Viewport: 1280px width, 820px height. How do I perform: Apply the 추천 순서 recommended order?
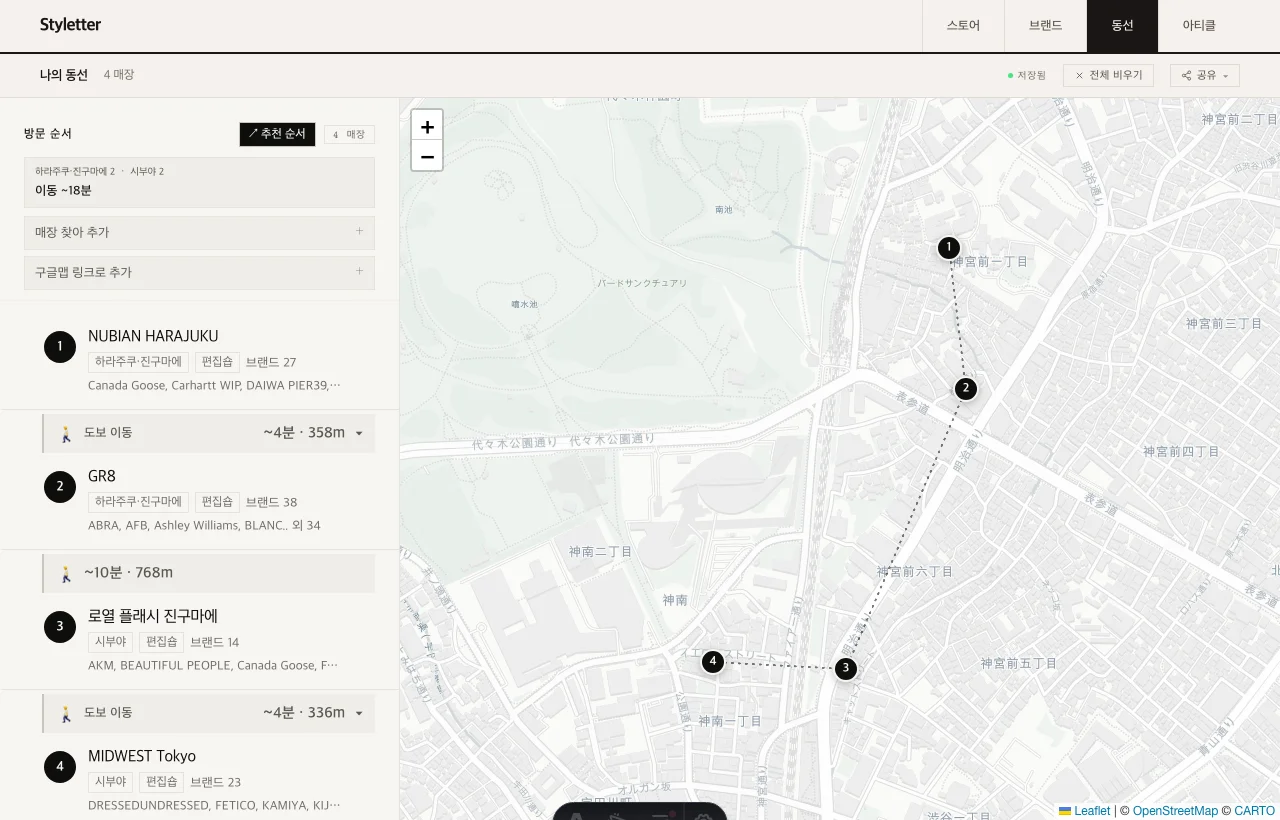pos(277,134)
